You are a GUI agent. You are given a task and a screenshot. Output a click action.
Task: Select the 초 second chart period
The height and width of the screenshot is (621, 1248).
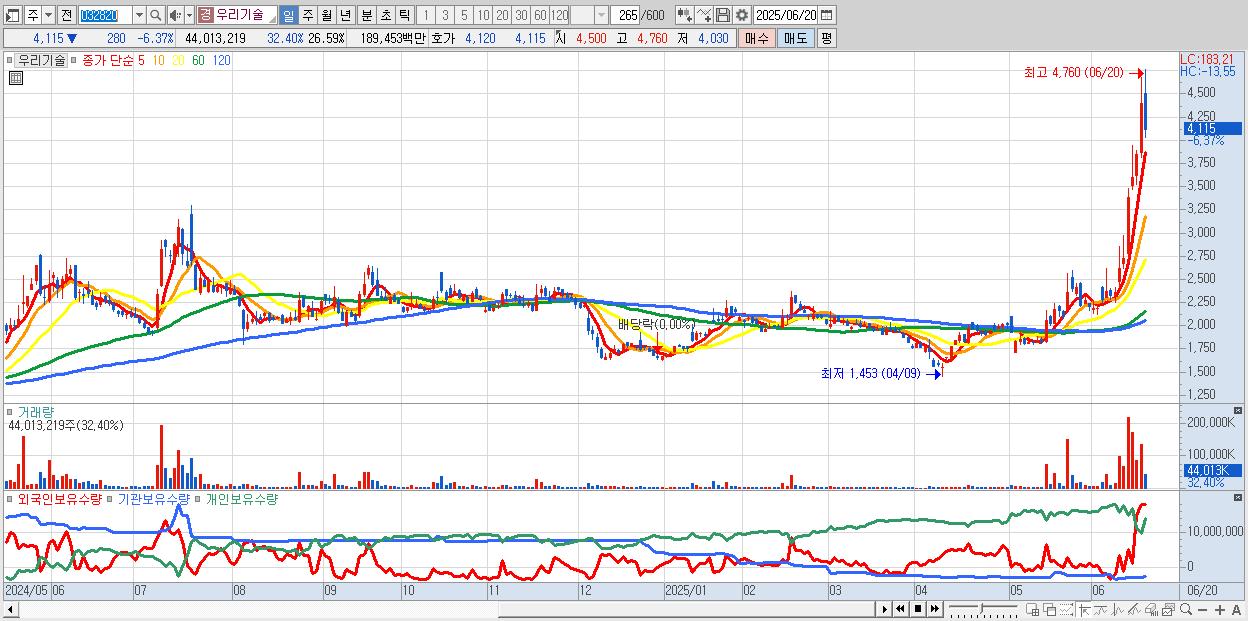385,15
